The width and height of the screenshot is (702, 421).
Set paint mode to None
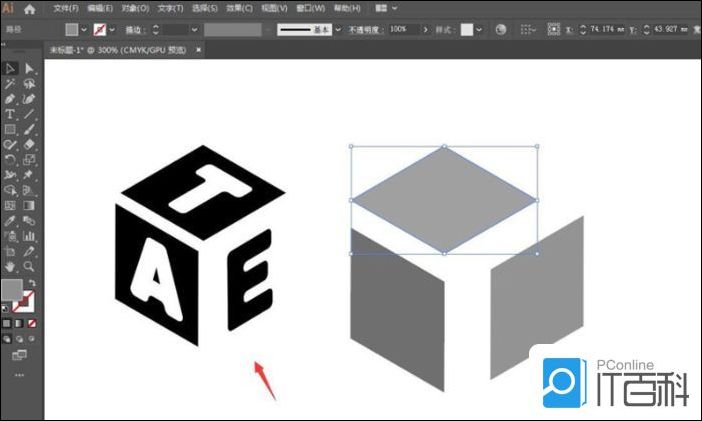[x=32, y=323]
